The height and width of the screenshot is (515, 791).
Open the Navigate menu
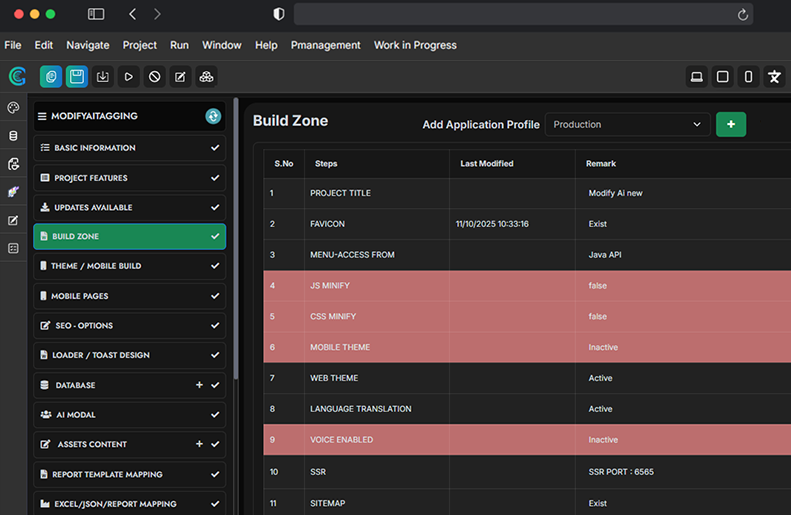click(x=88, y=45)
